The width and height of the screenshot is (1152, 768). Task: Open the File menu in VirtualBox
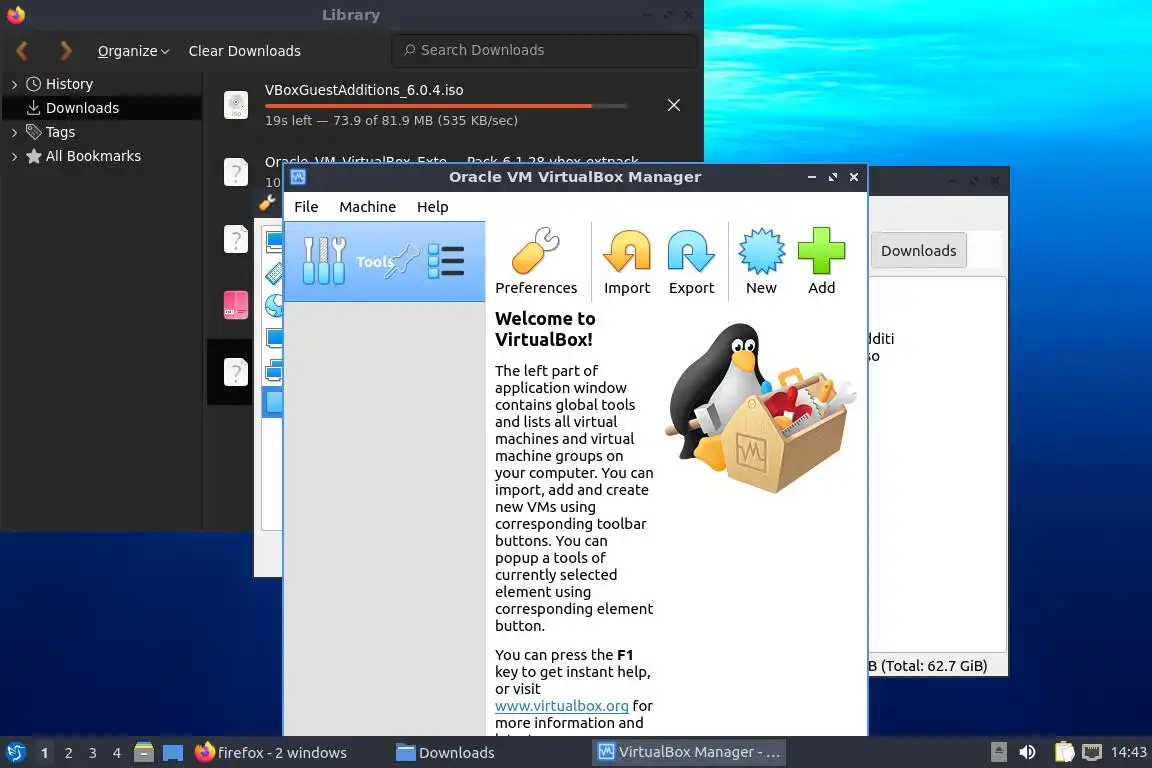click(306, 207)
